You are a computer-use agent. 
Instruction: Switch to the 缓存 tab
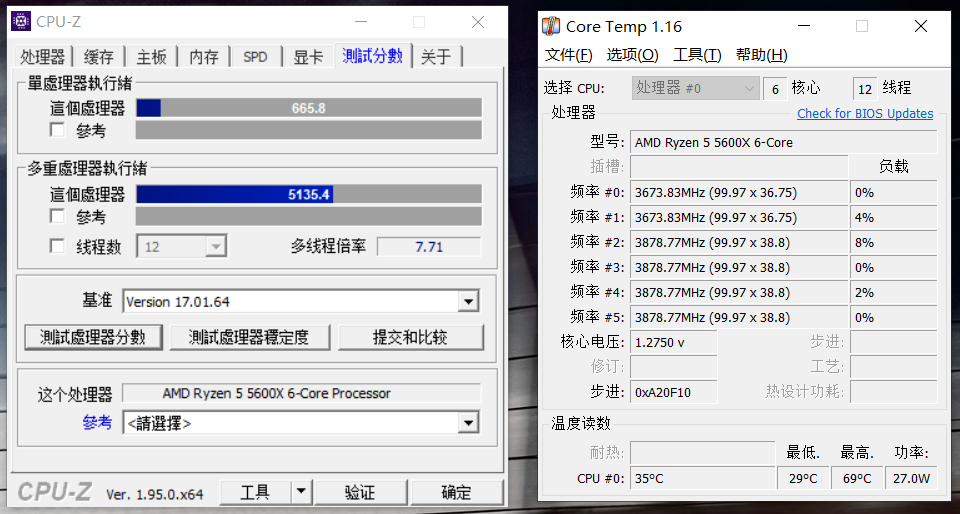99,57
